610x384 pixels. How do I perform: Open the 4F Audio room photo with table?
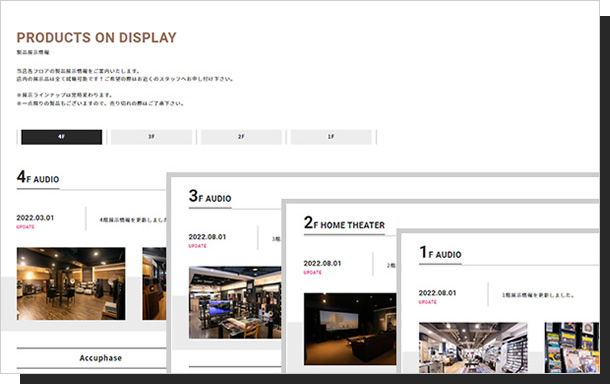click(x=71, y=284)
